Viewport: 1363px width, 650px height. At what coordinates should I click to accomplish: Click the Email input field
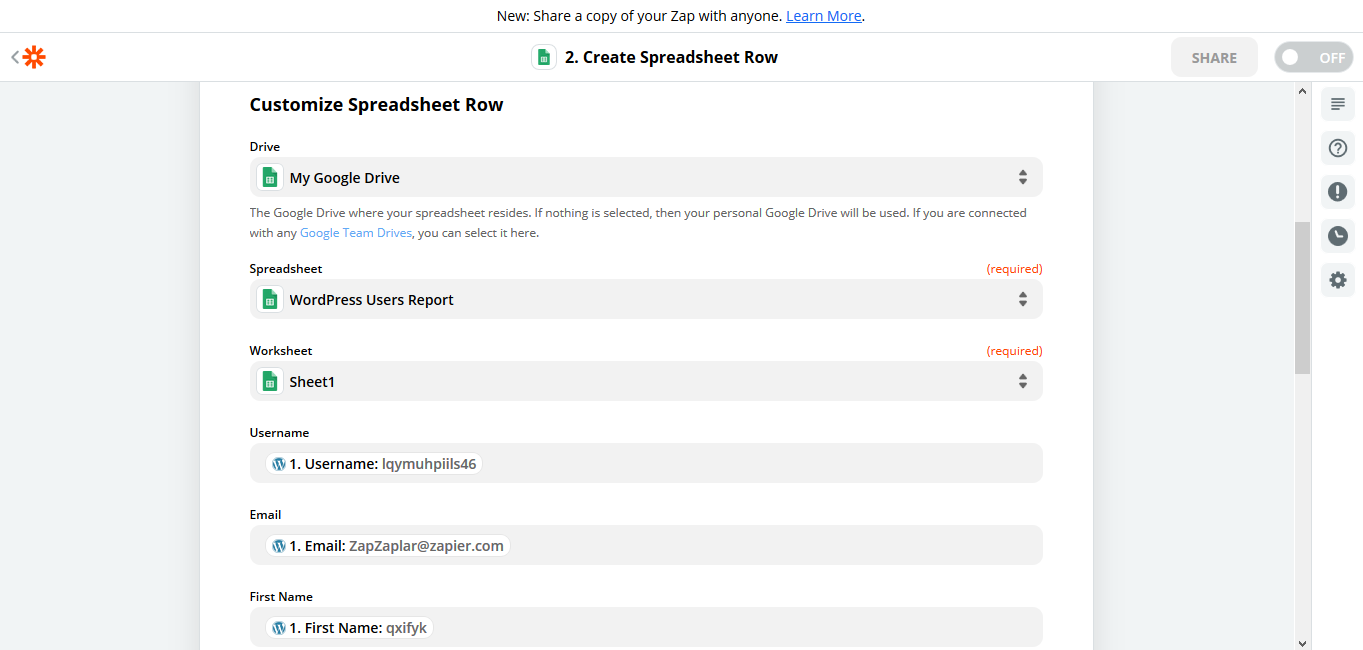pyautogui.click(x=646, y=545)
